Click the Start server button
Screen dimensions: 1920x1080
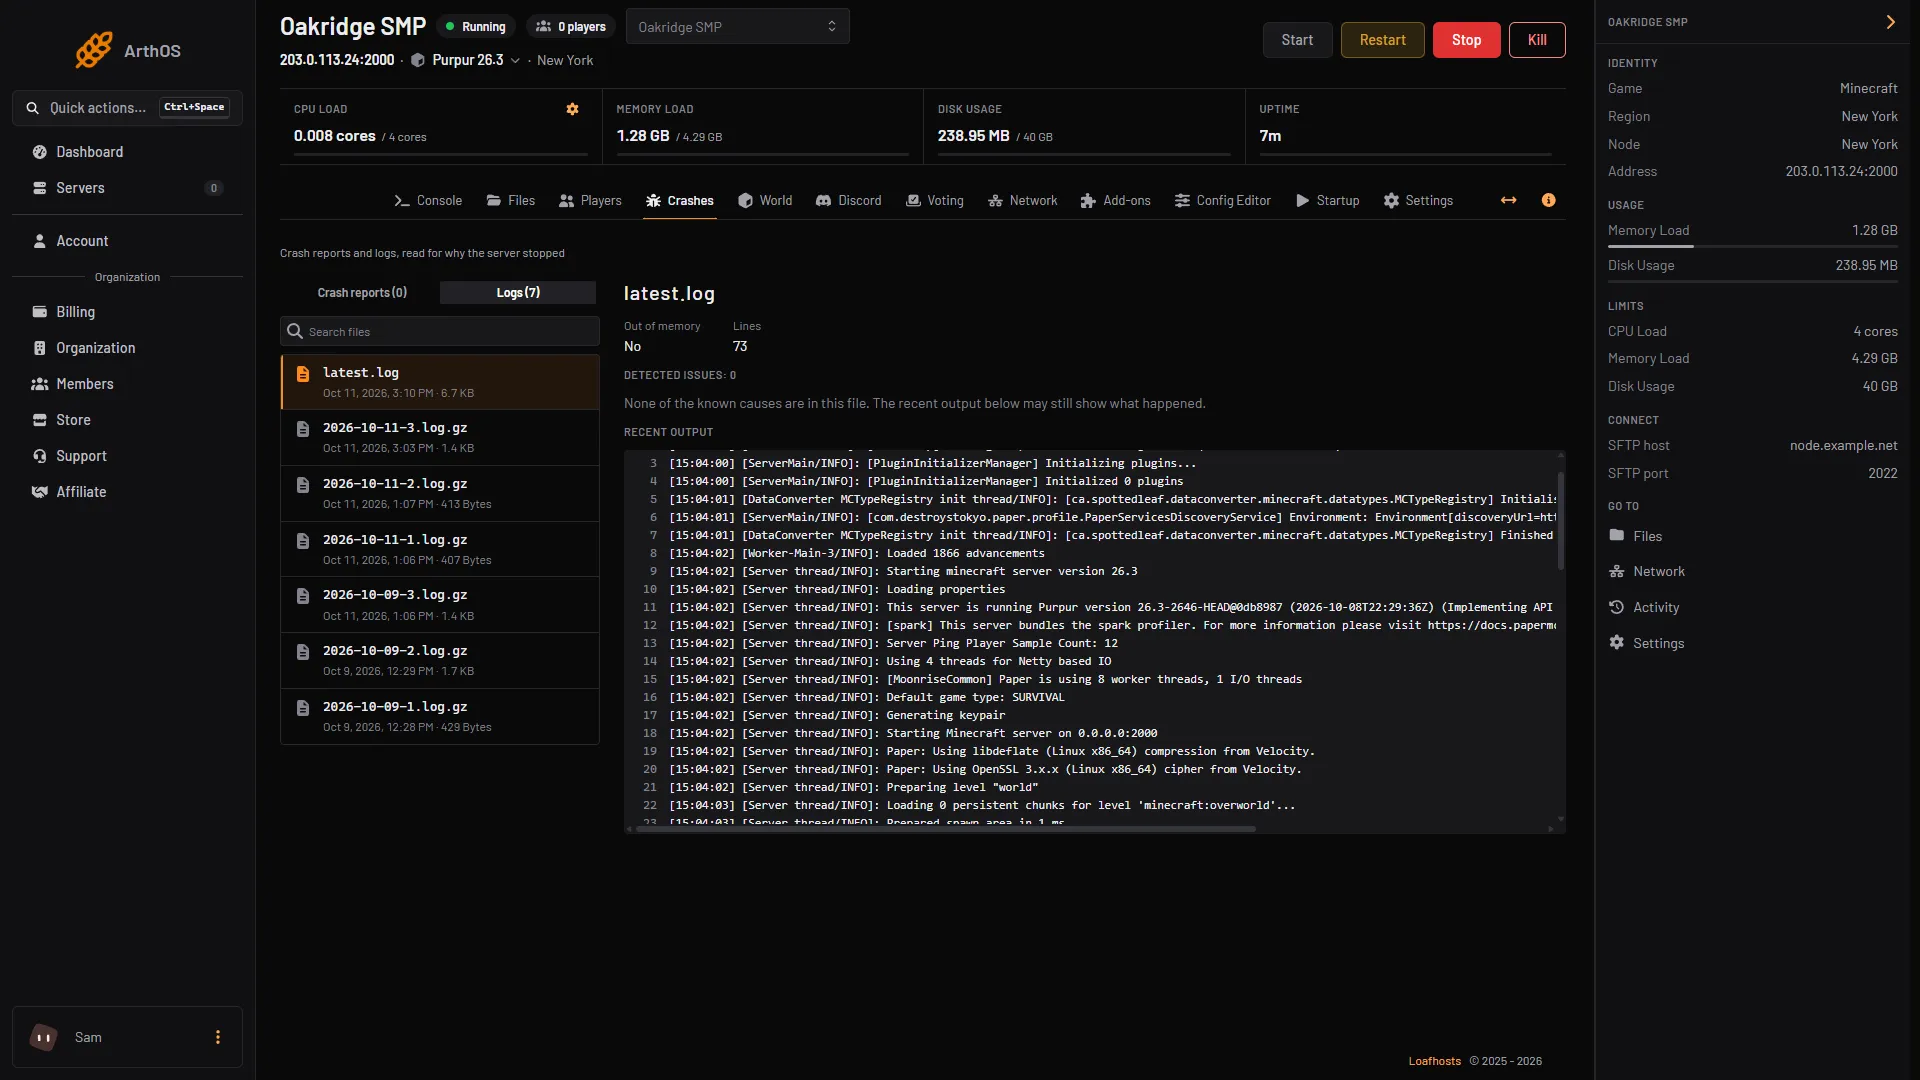pos(1297,40)
